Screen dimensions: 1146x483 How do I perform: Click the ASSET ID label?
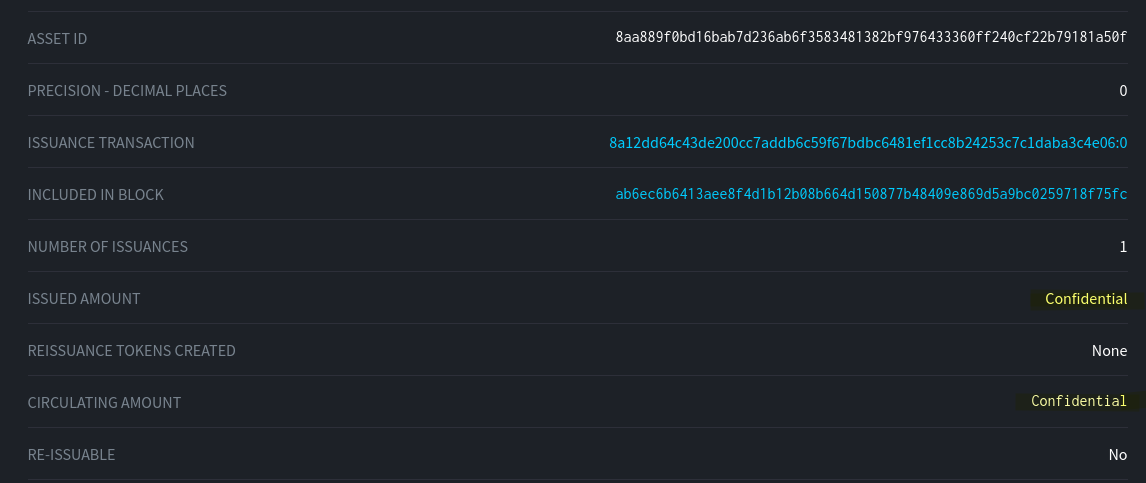click(57, 39)
